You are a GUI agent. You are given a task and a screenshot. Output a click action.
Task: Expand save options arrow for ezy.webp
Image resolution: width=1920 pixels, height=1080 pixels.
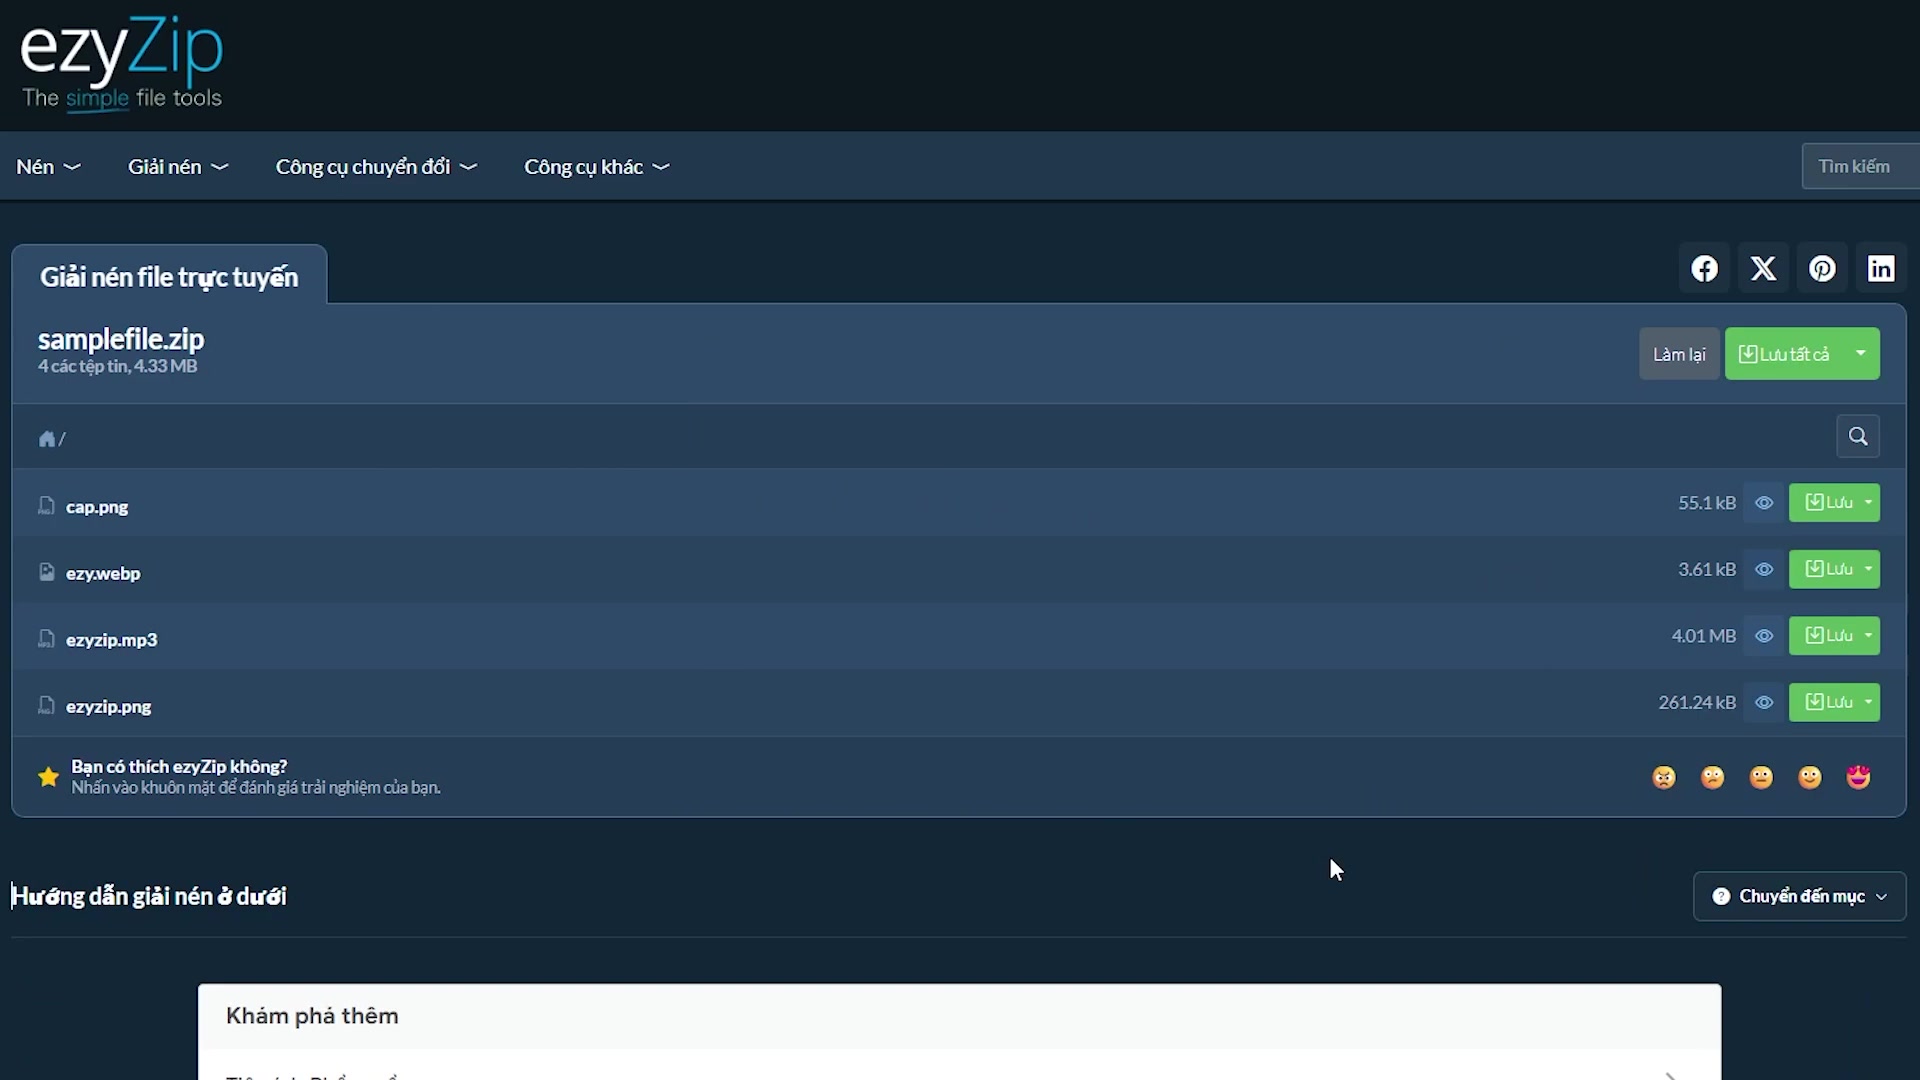click(1868, 569)
